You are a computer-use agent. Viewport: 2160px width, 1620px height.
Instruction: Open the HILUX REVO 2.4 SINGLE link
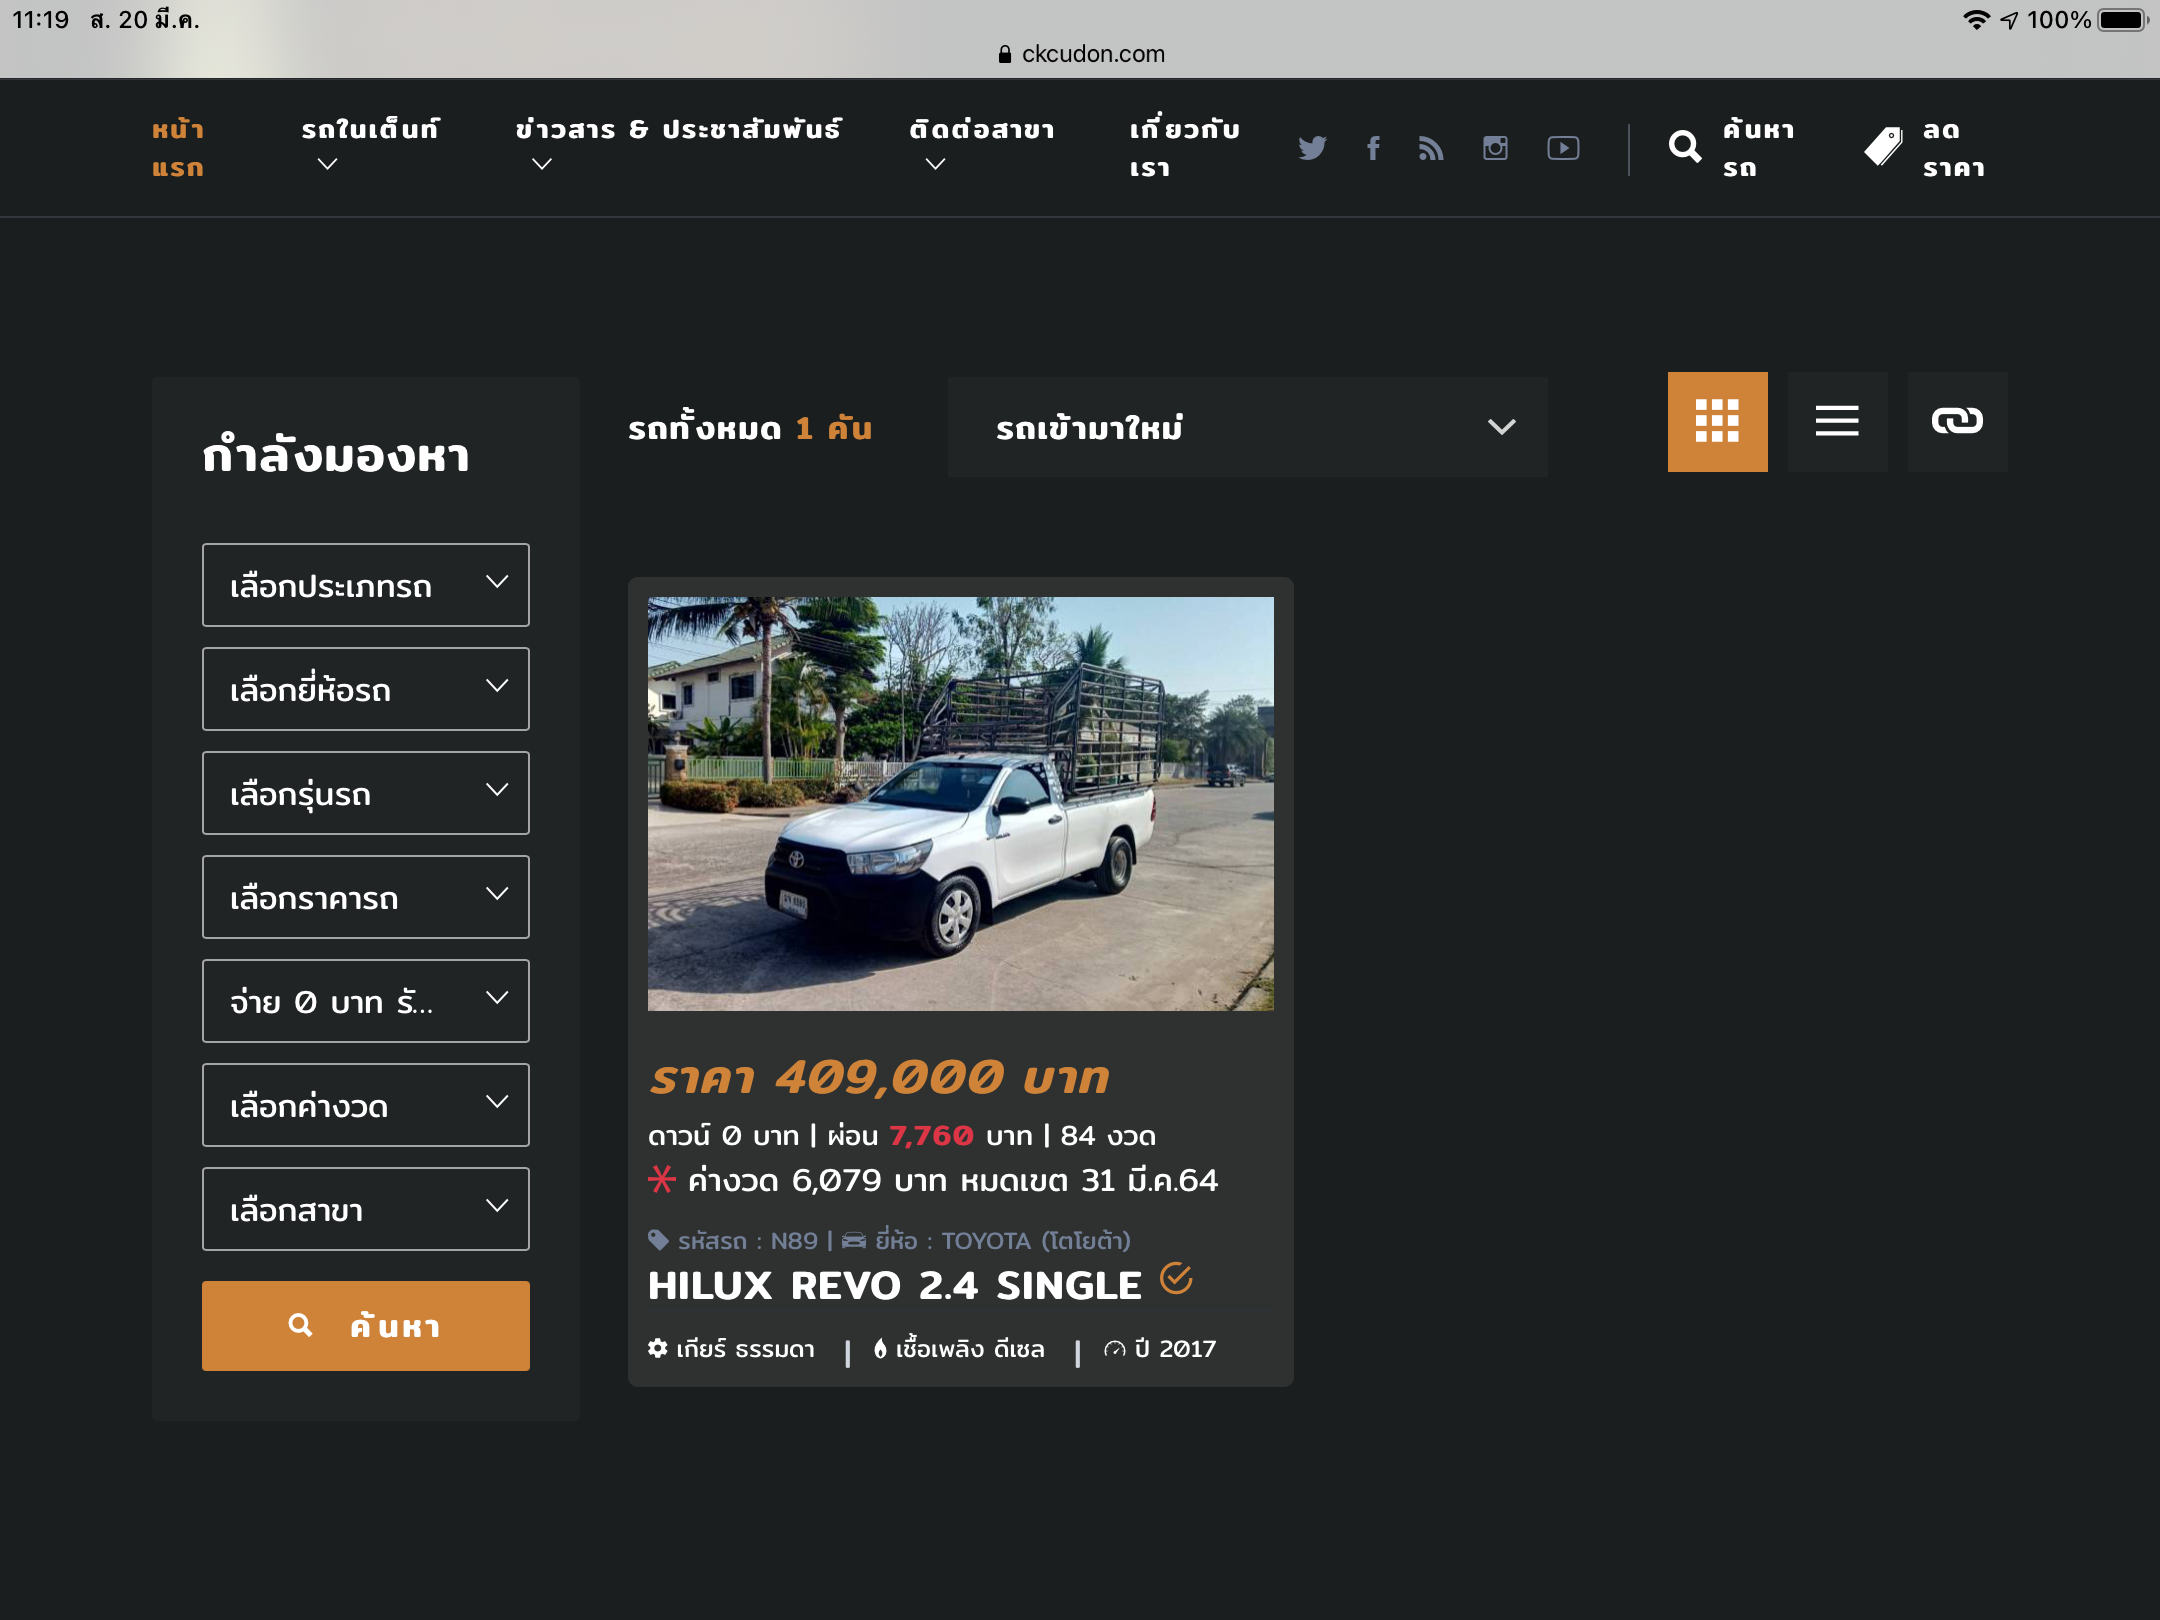tap(894, 1286)
